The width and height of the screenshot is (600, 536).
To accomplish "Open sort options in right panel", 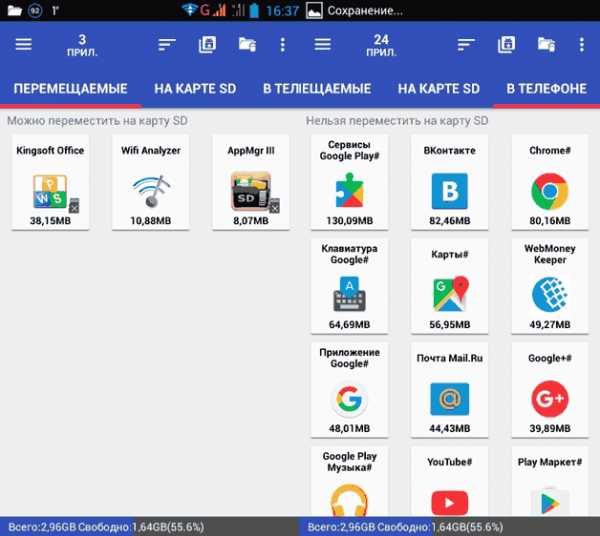I will coord(466,45).
